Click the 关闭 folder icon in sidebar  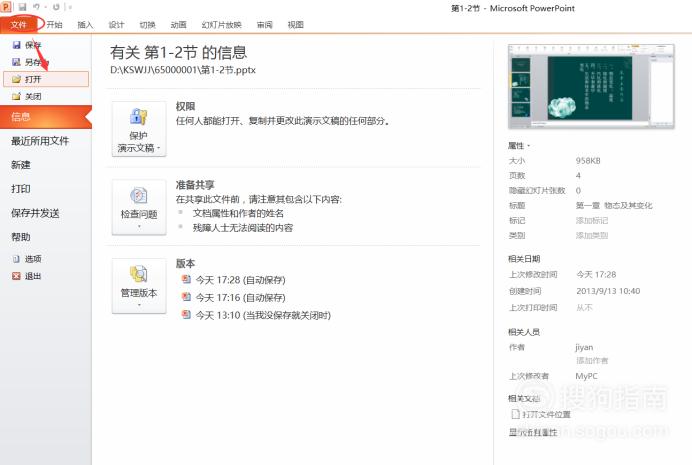tap(16, 96)
